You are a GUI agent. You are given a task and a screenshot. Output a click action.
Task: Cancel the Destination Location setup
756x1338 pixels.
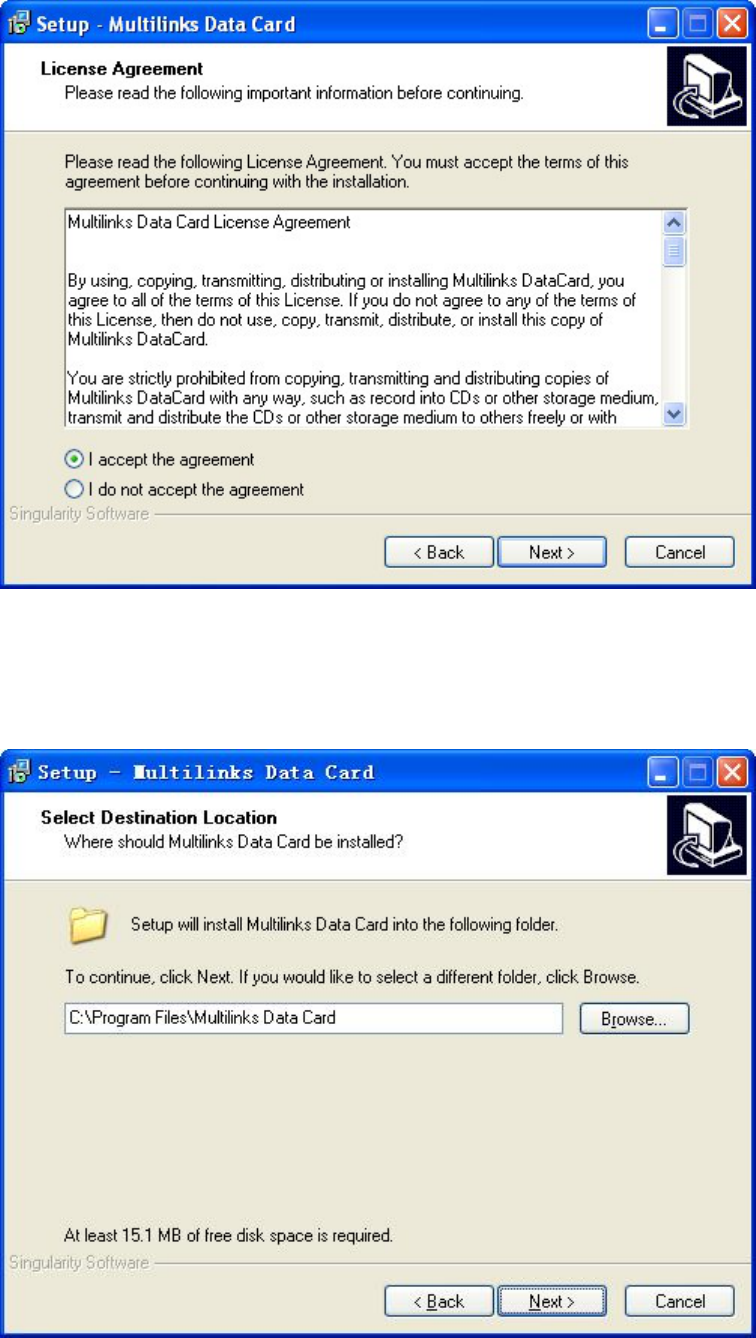pos(680,1301)
